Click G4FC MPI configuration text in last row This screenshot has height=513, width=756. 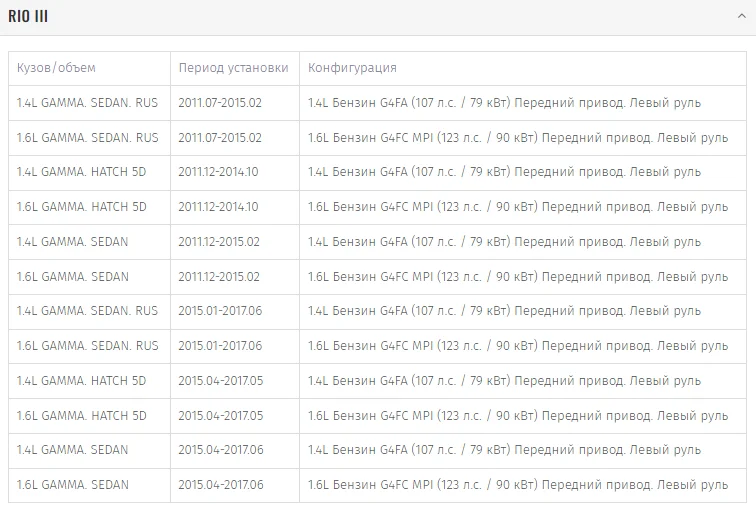[406, 485]
